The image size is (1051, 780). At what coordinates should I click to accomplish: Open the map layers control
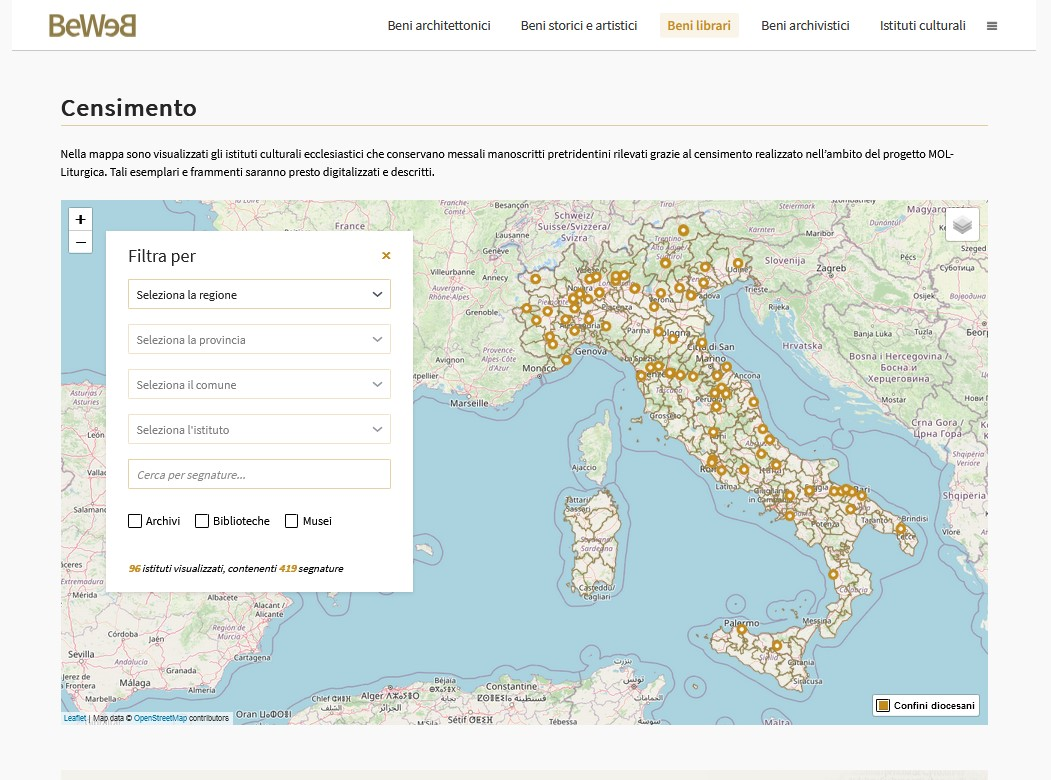coord(962,224)
